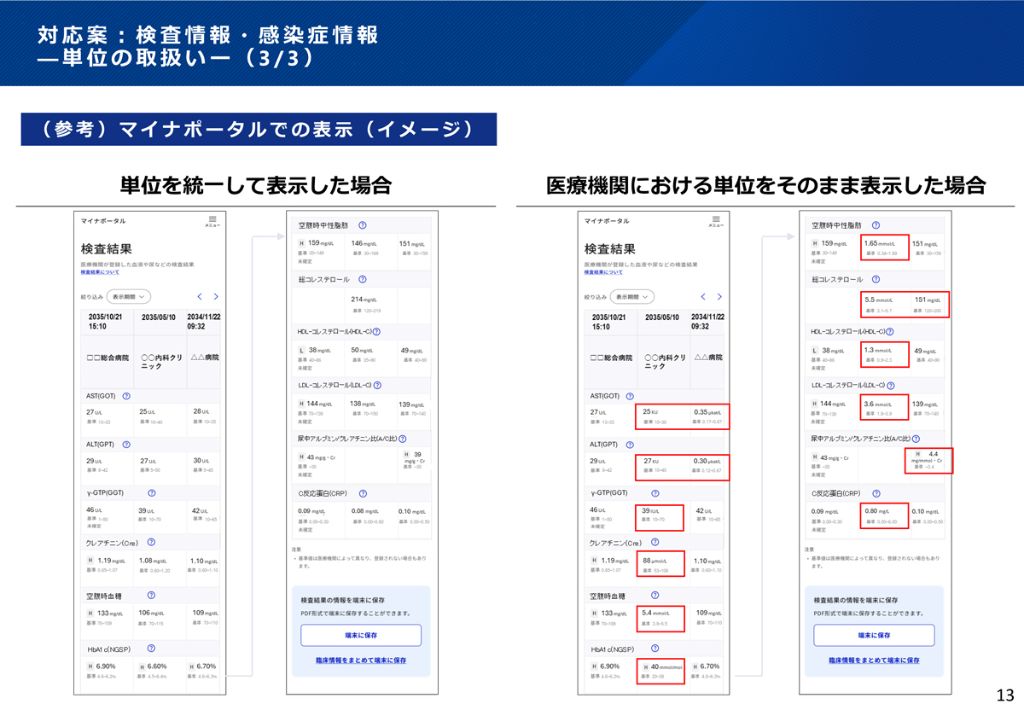1024x709 pixels.
Task: Open 検査結果について link in original-units mockup
Action: (603, 272)
